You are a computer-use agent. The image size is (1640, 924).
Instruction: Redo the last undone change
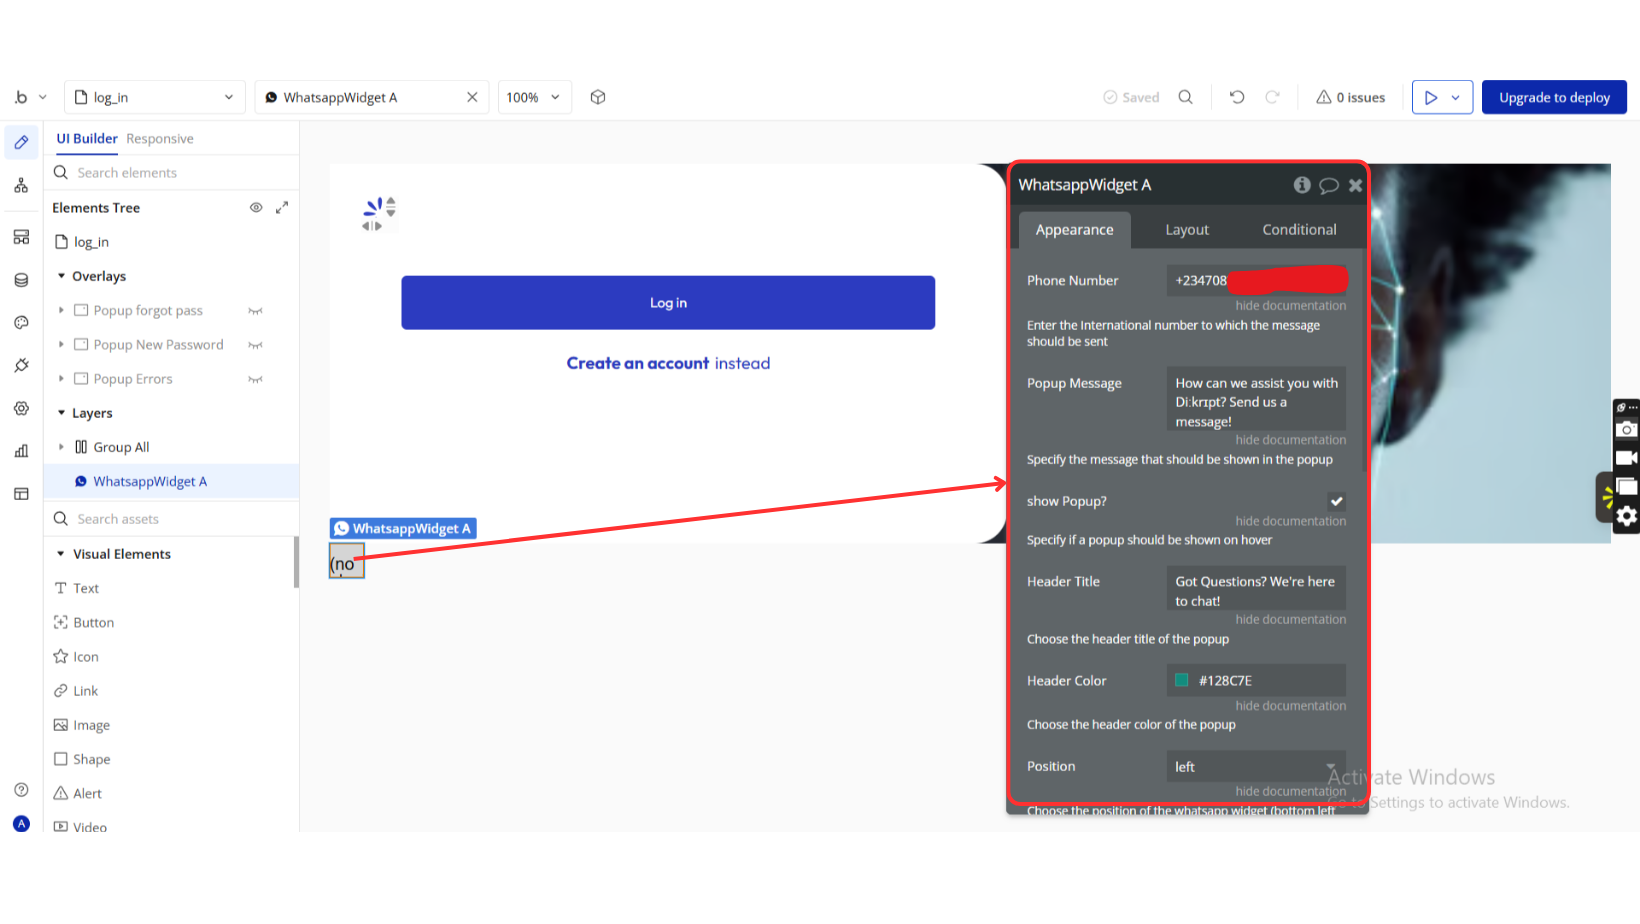pyautogui.click(x=1272, y=97)
